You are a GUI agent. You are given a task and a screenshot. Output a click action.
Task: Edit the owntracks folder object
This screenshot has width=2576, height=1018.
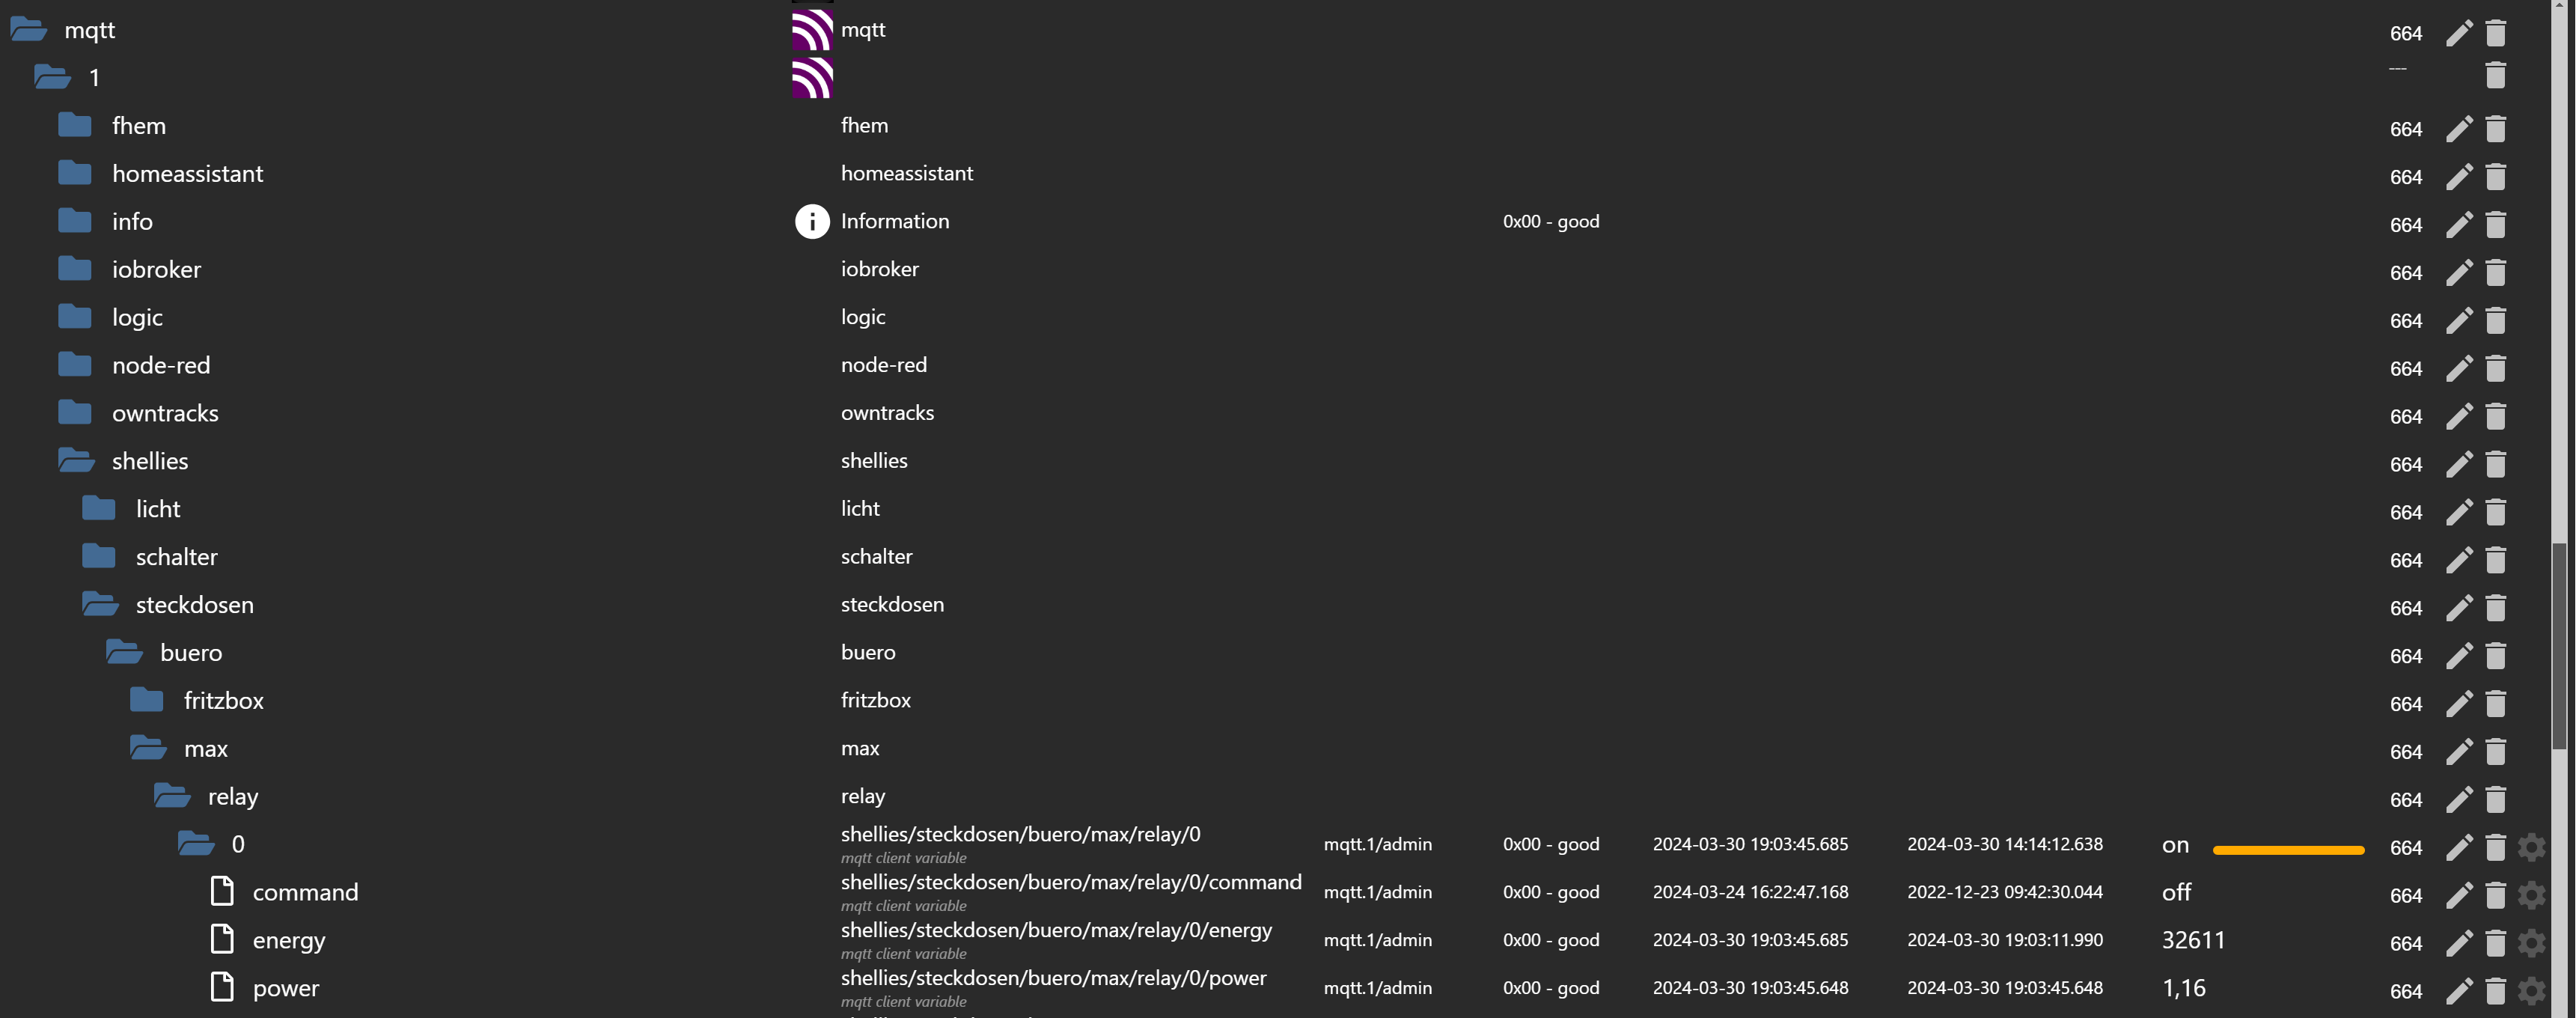pyautogui.click(x=2459, y=416)
